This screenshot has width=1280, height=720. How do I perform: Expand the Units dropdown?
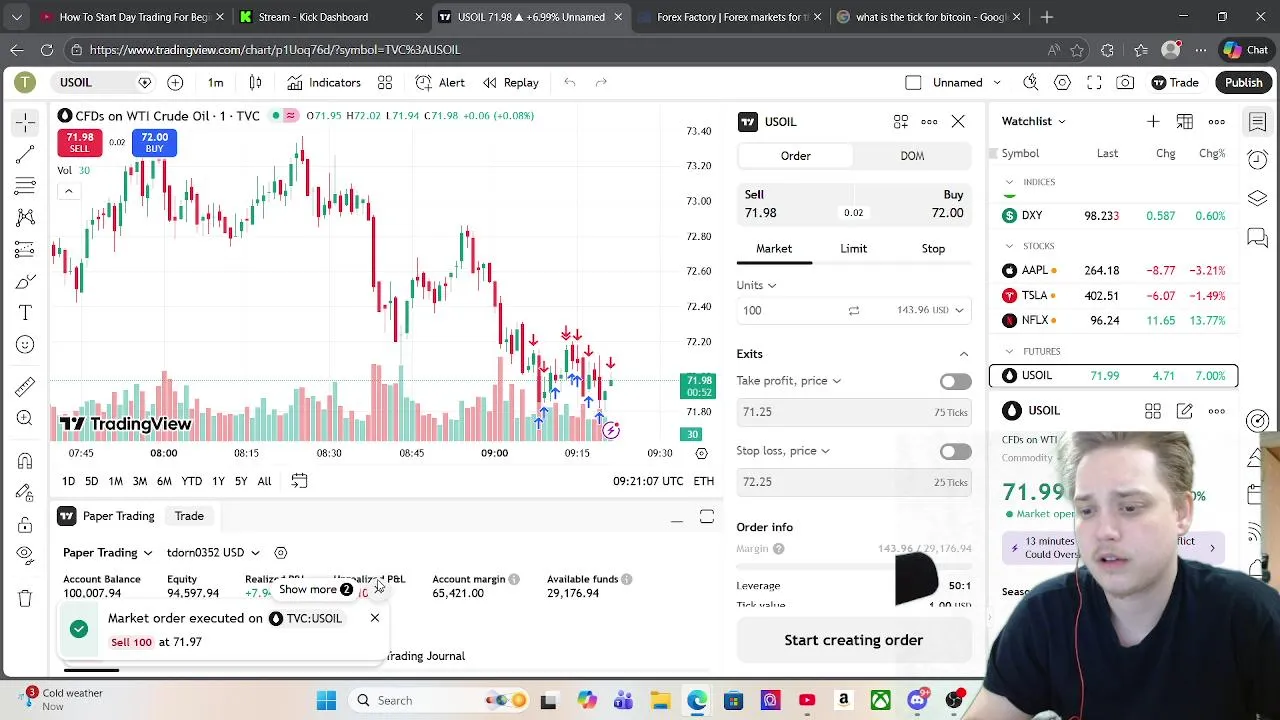(757, 285)
